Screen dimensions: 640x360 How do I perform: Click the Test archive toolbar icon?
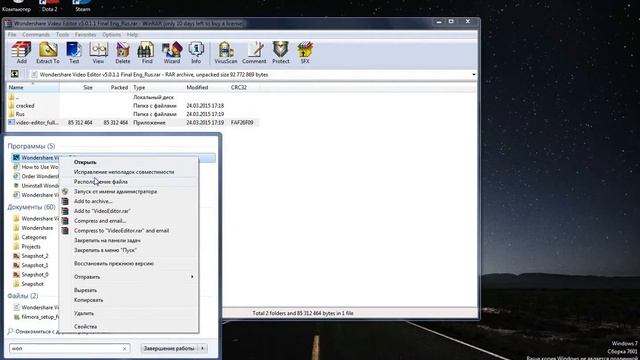click(74, 53)
